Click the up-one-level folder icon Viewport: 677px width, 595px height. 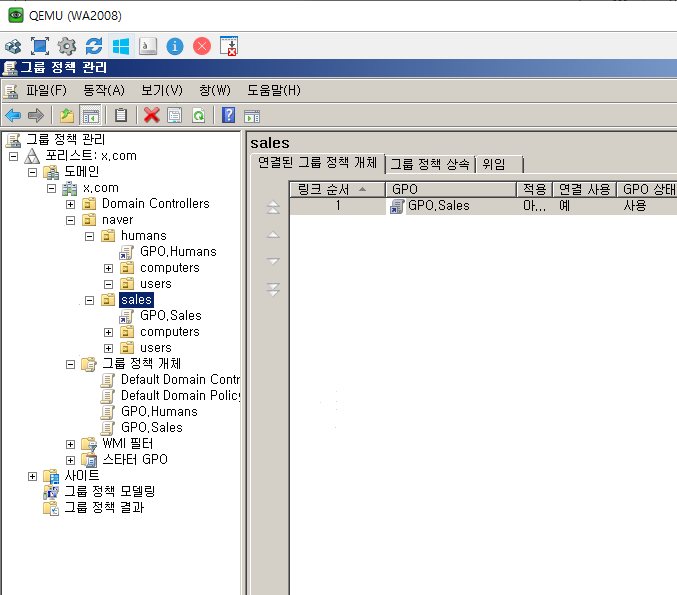click(x=67, y=115)
